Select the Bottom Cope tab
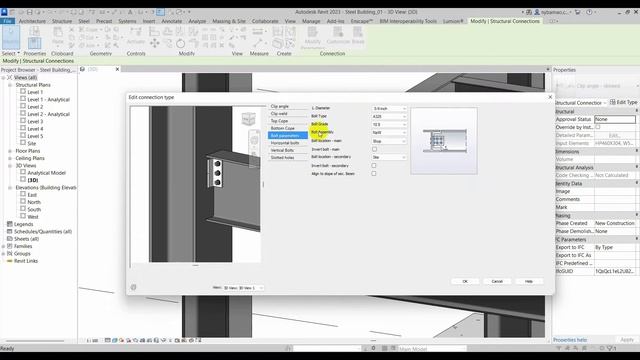 (x=288, y=128)
